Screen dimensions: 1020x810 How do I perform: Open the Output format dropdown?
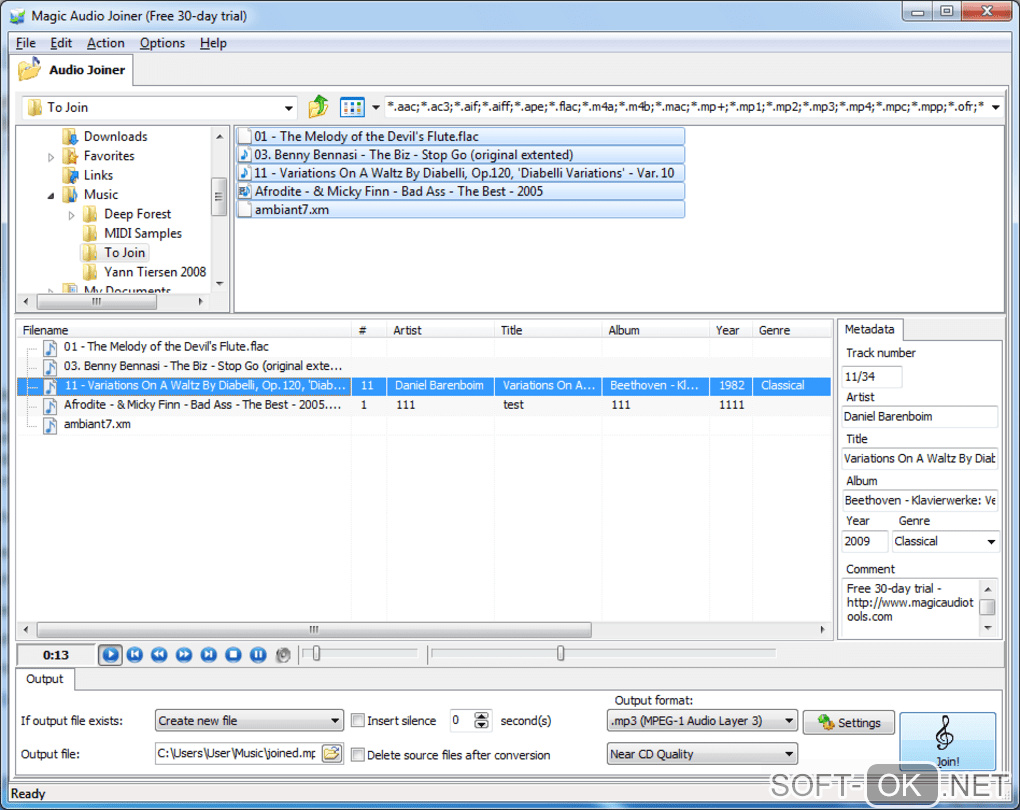click(701, 721)
